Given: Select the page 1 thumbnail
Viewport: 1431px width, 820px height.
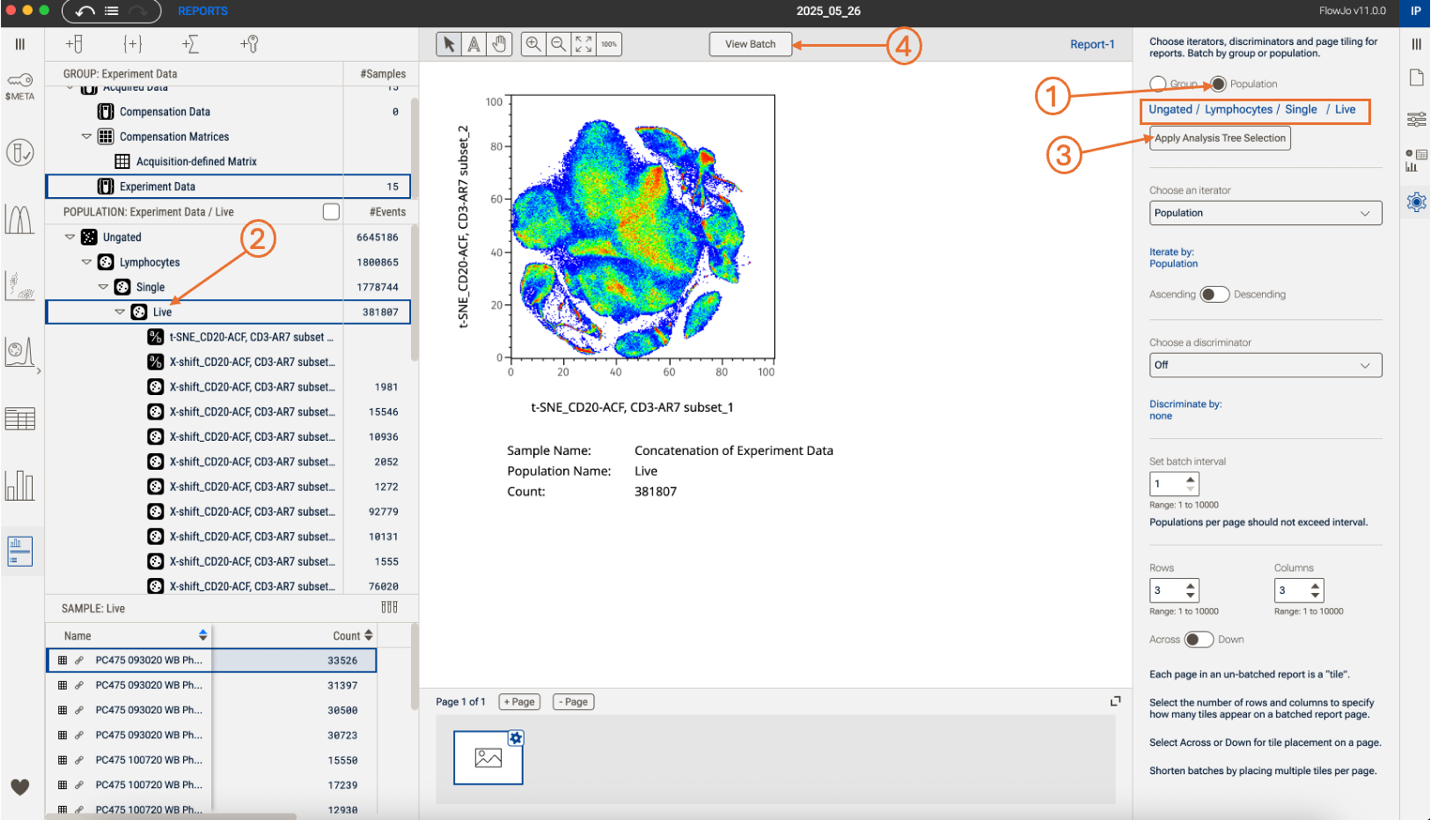Looking at the screenshot, I should point(488,758).
